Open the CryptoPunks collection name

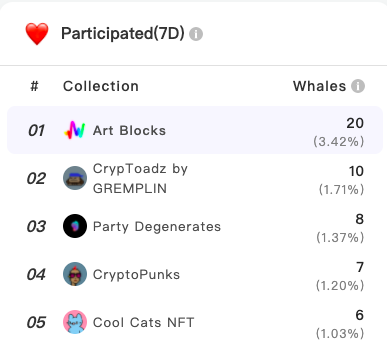[x=136, y=275]
